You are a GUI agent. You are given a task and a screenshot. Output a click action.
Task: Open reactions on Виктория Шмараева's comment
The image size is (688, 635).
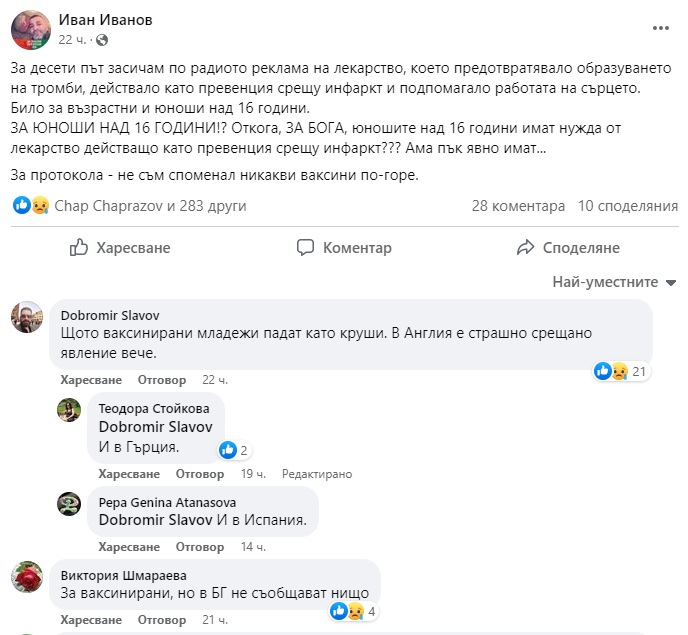click(349, 611)
